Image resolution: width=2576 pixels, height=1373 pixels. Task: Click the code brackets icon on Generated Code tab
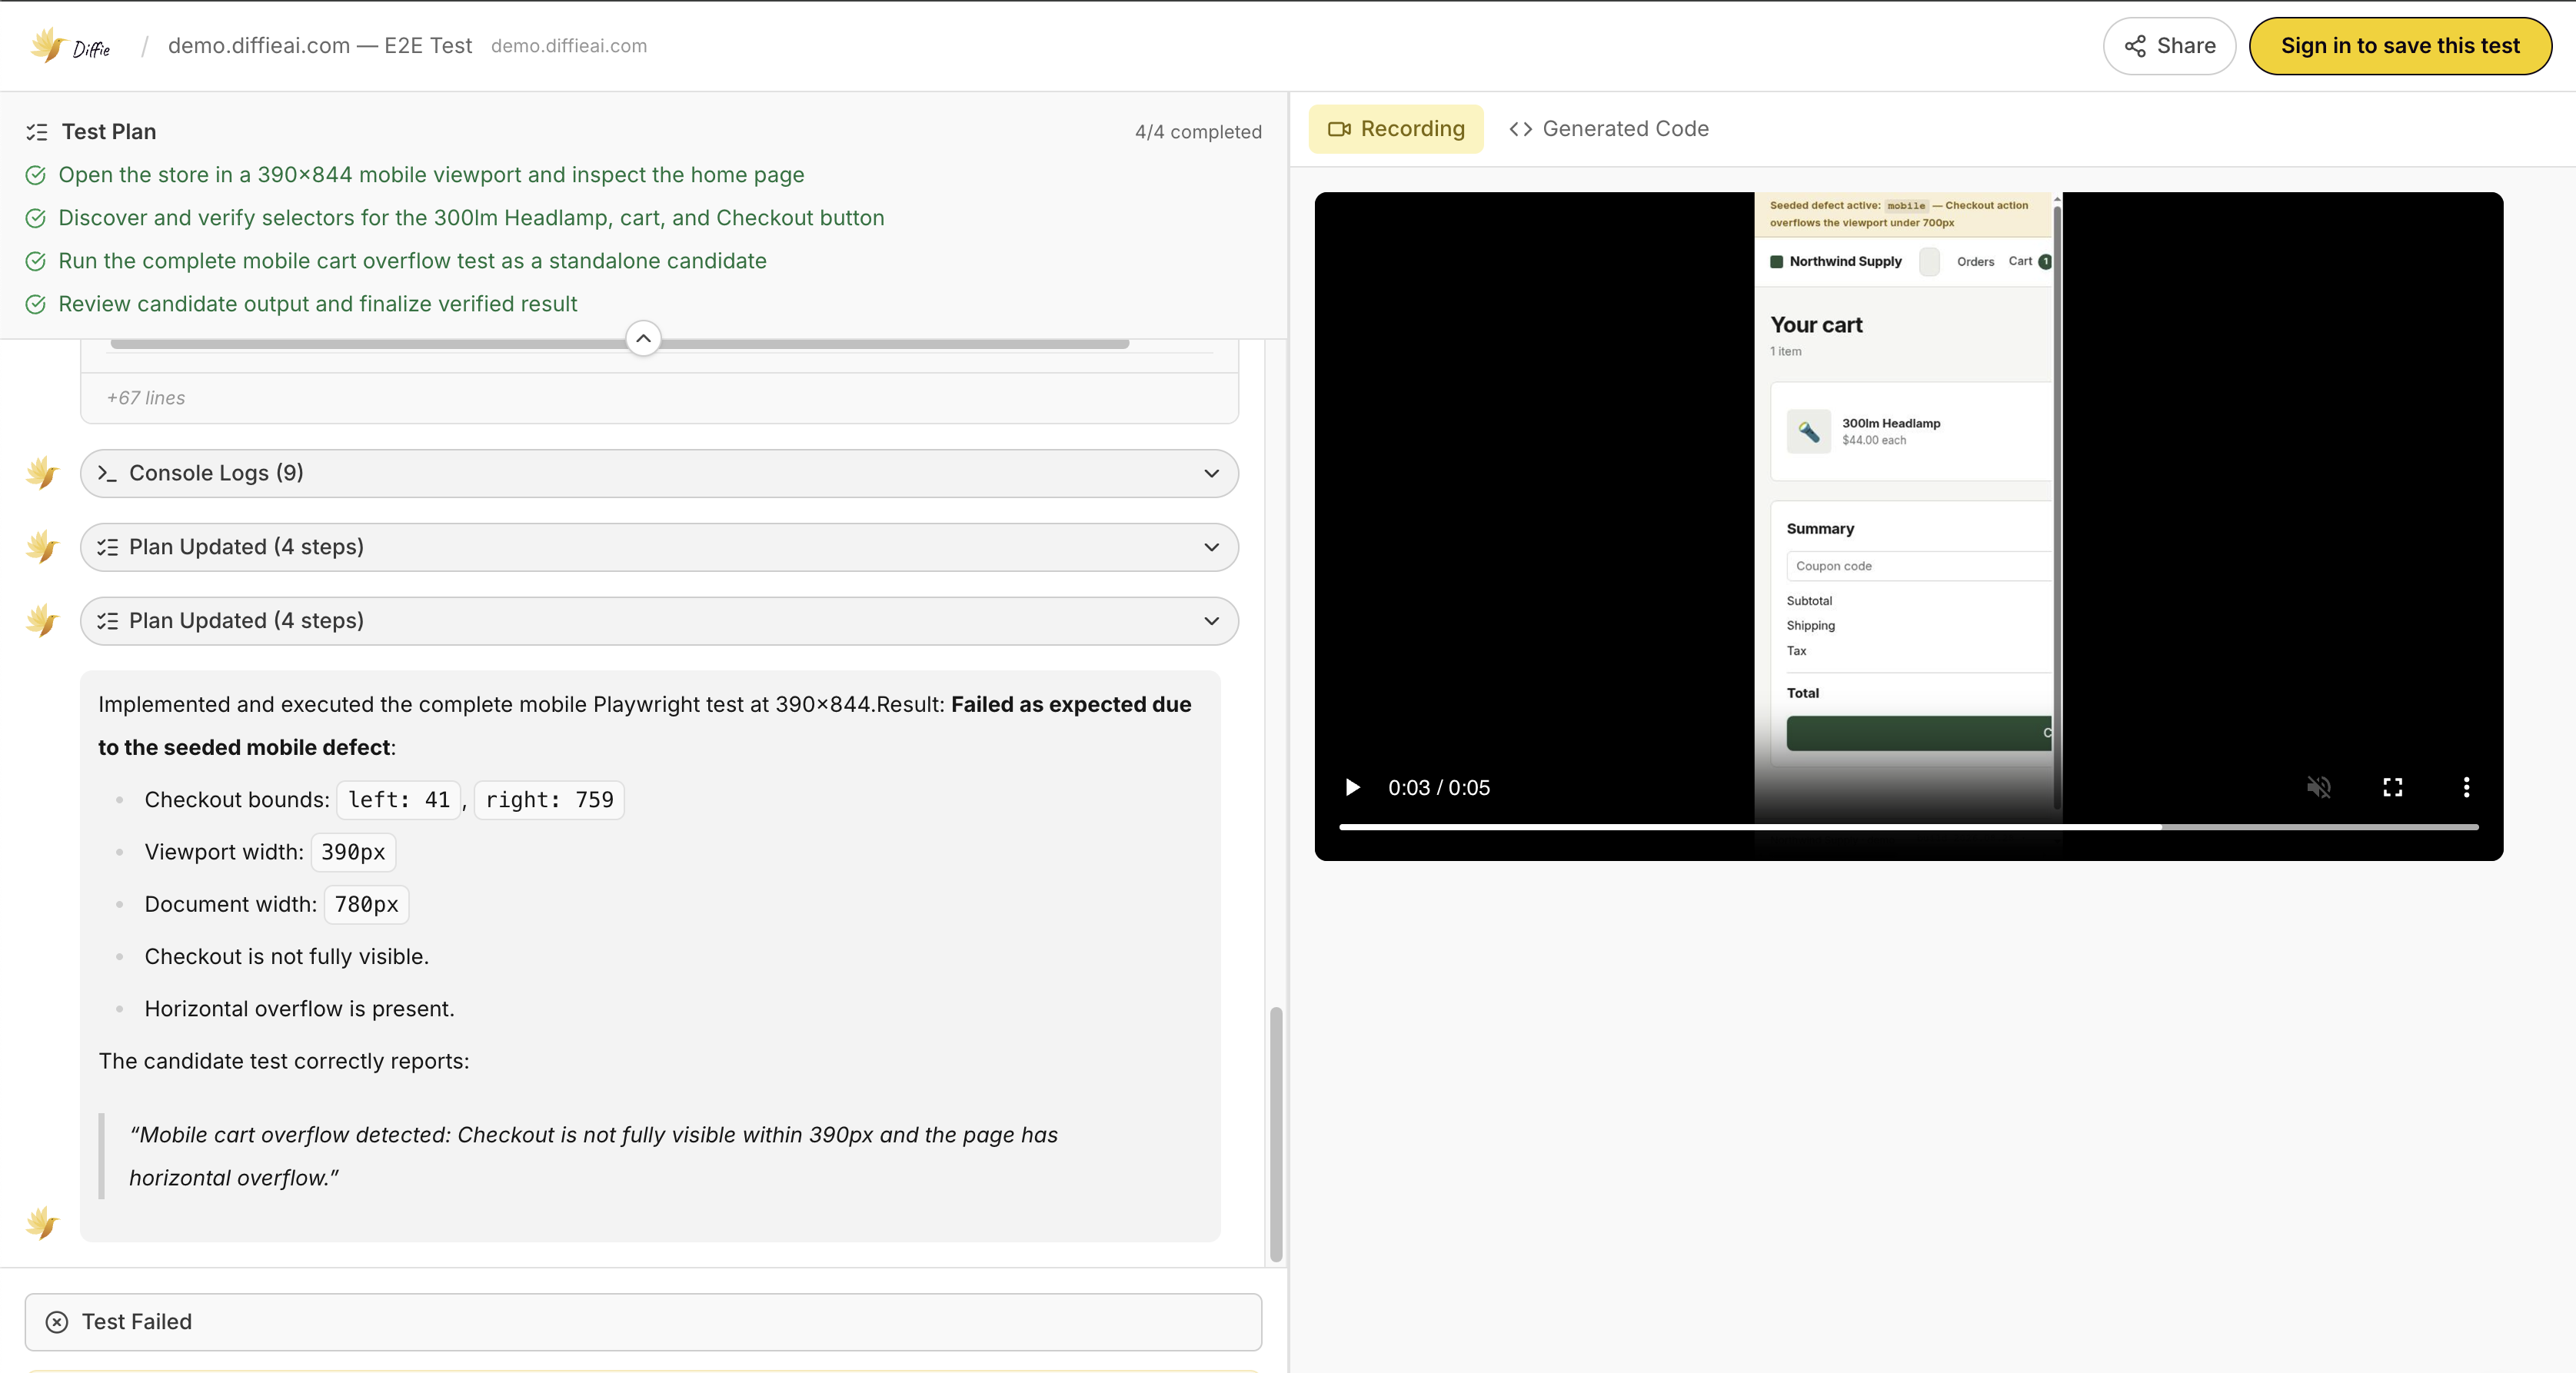pos(1520,129)
